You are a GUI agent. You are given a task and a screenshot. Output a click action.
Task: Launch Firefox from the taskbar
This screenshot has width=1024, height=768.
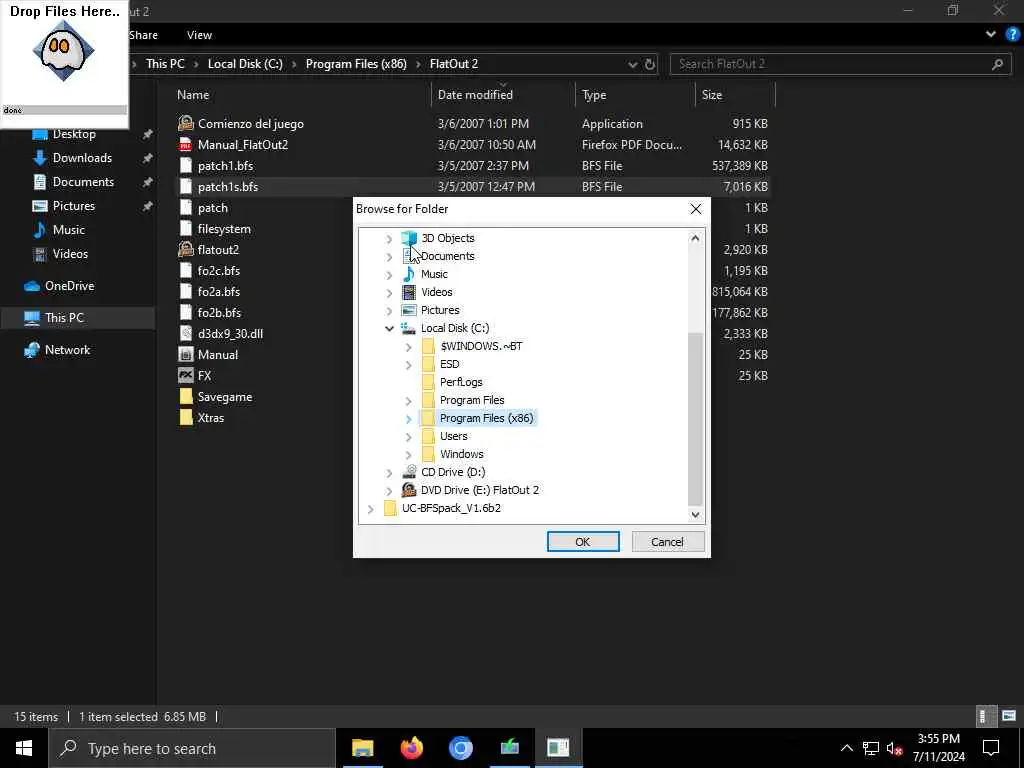pyautogui.click(x=411, y=748)
